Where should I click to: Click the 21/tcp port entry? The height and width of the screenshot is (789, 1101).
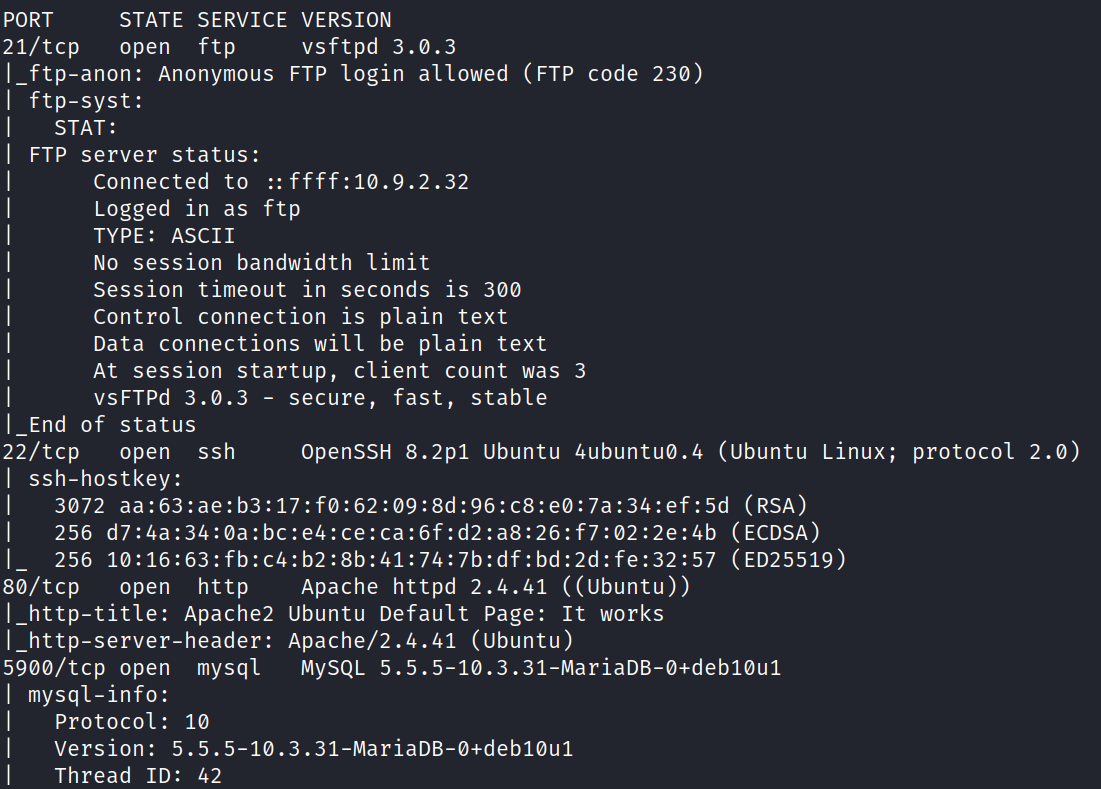pyautogui.click(x=41, y=46)
